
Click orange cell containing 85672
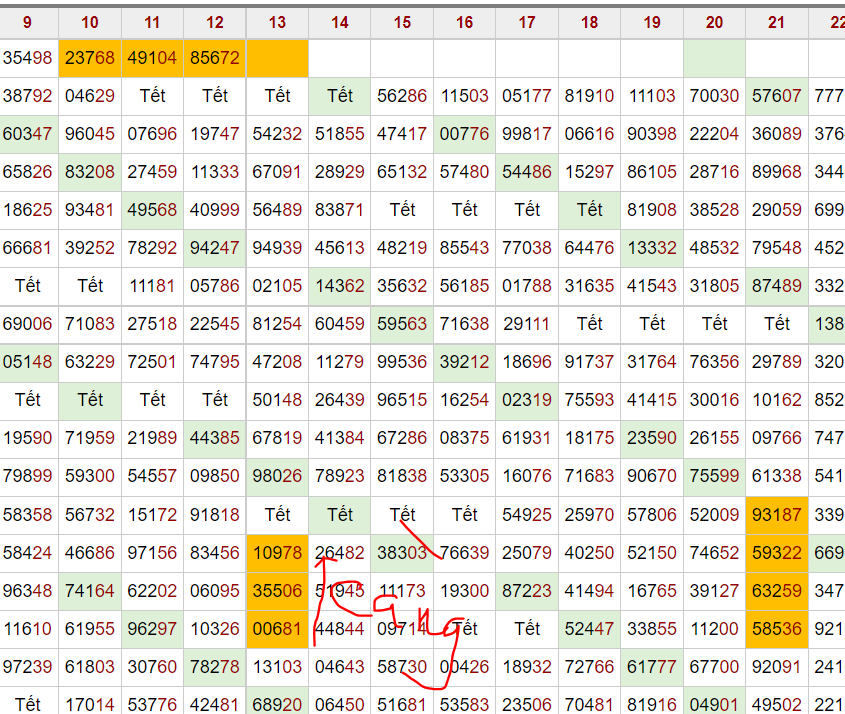pyautogui.click(x=215, y=58)
